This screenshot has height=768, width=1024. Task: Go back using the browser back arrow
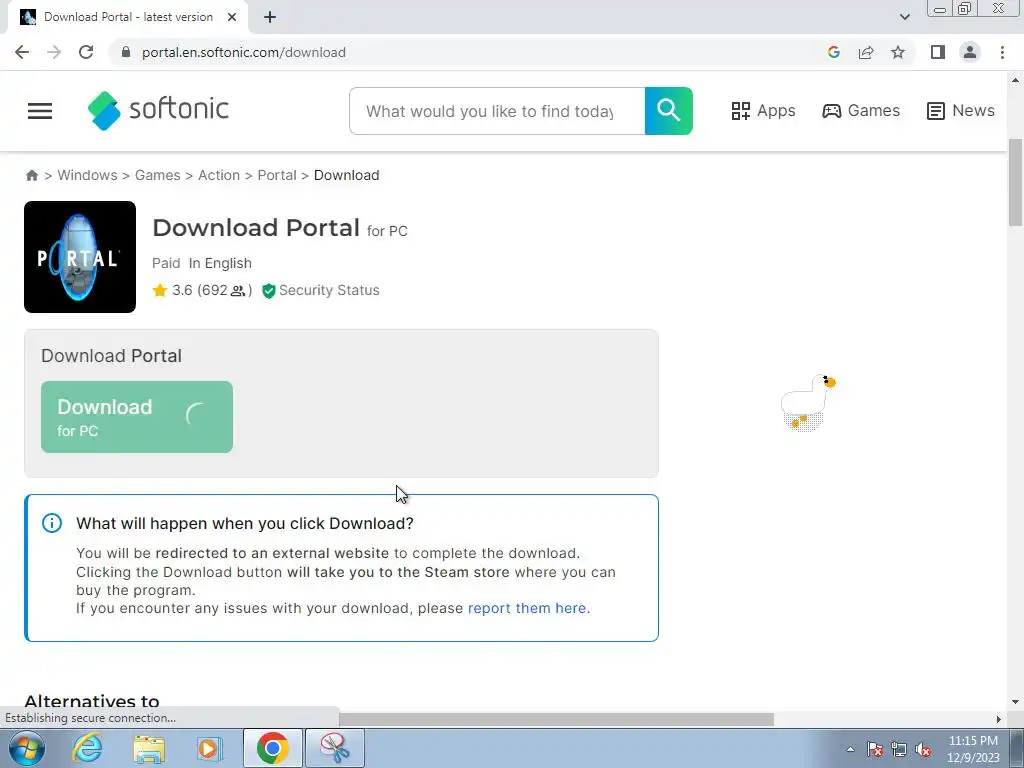click(22, 52)
